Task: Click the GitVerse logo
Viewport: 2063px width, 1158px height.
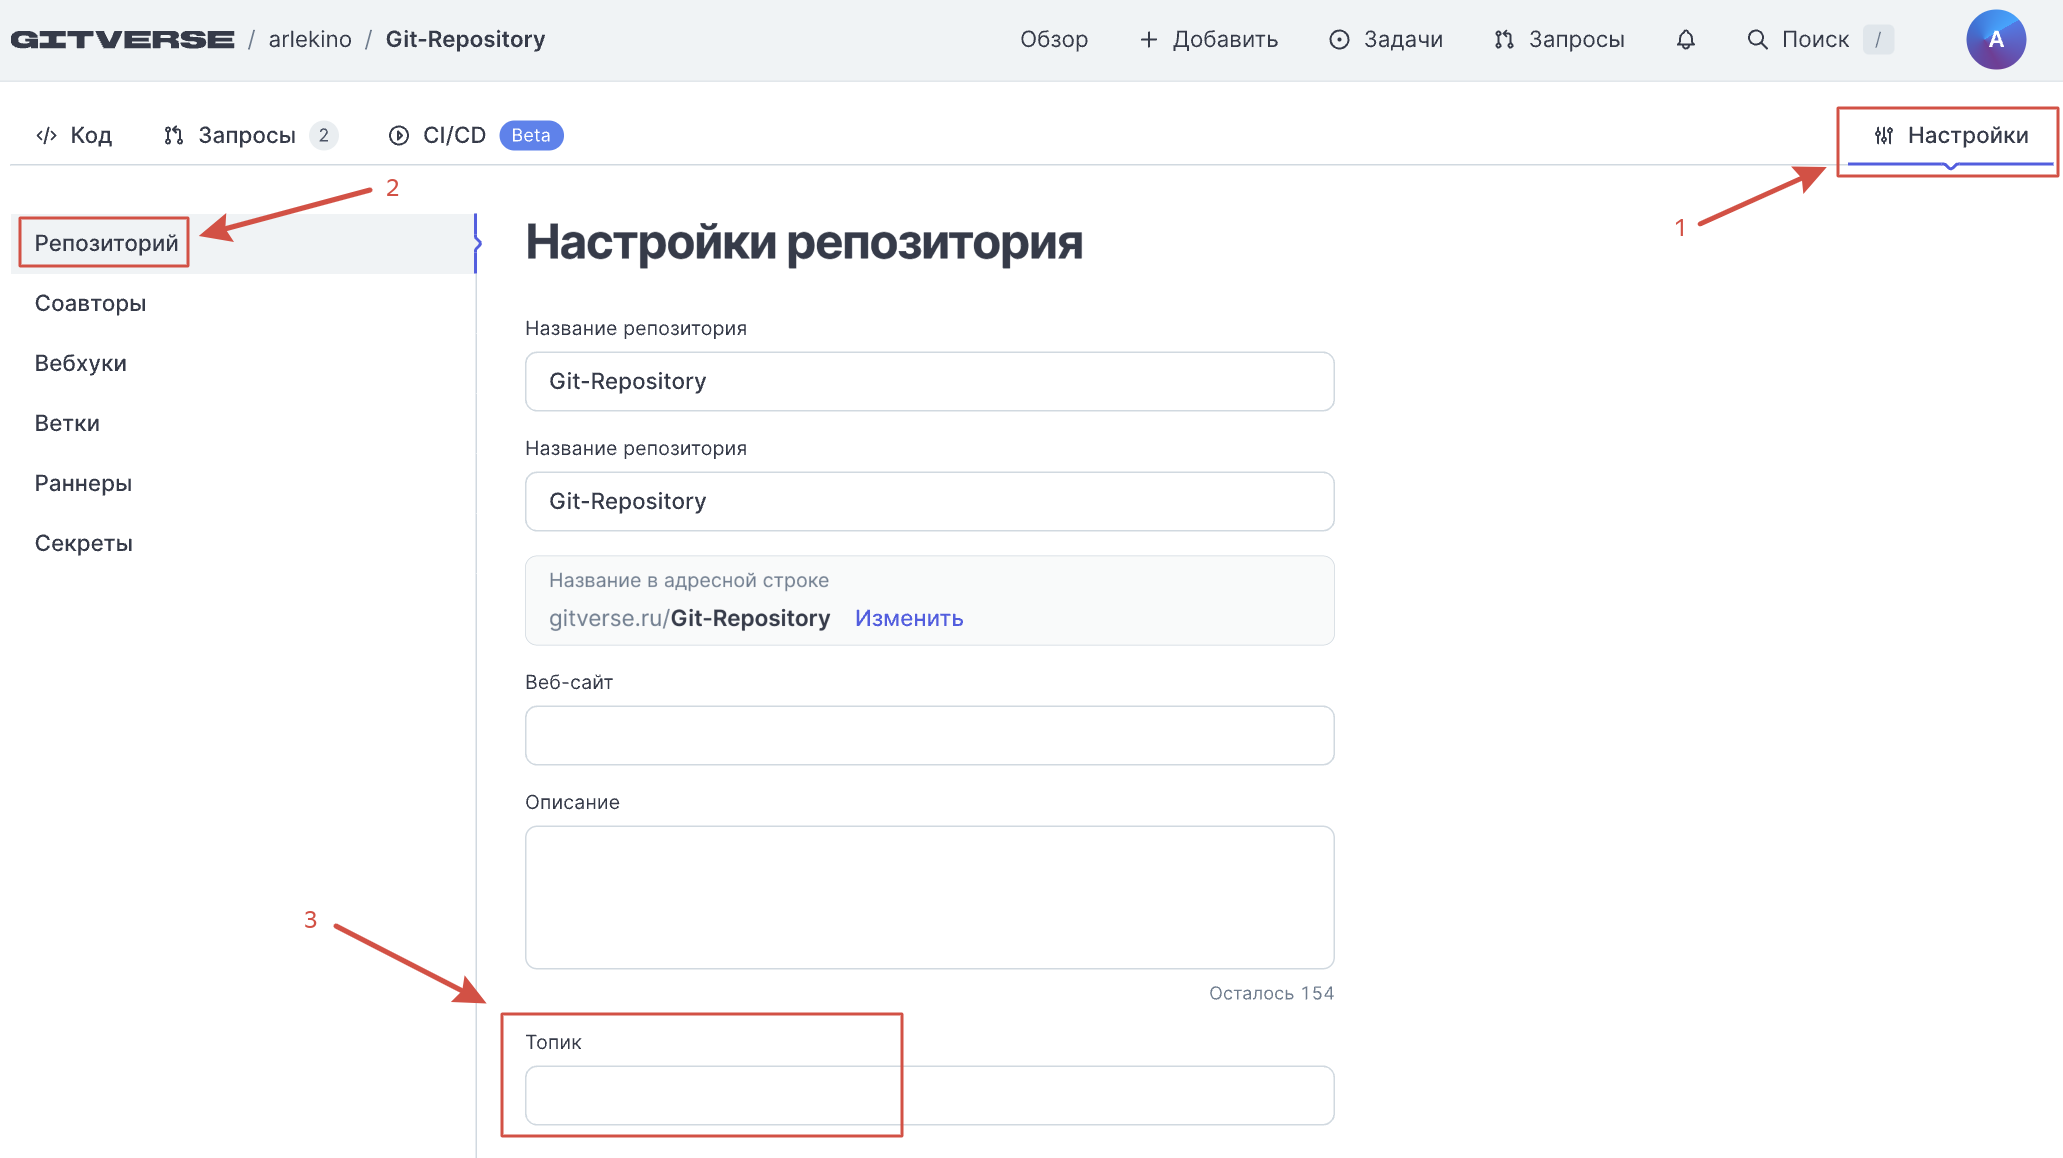Action: 122,39
